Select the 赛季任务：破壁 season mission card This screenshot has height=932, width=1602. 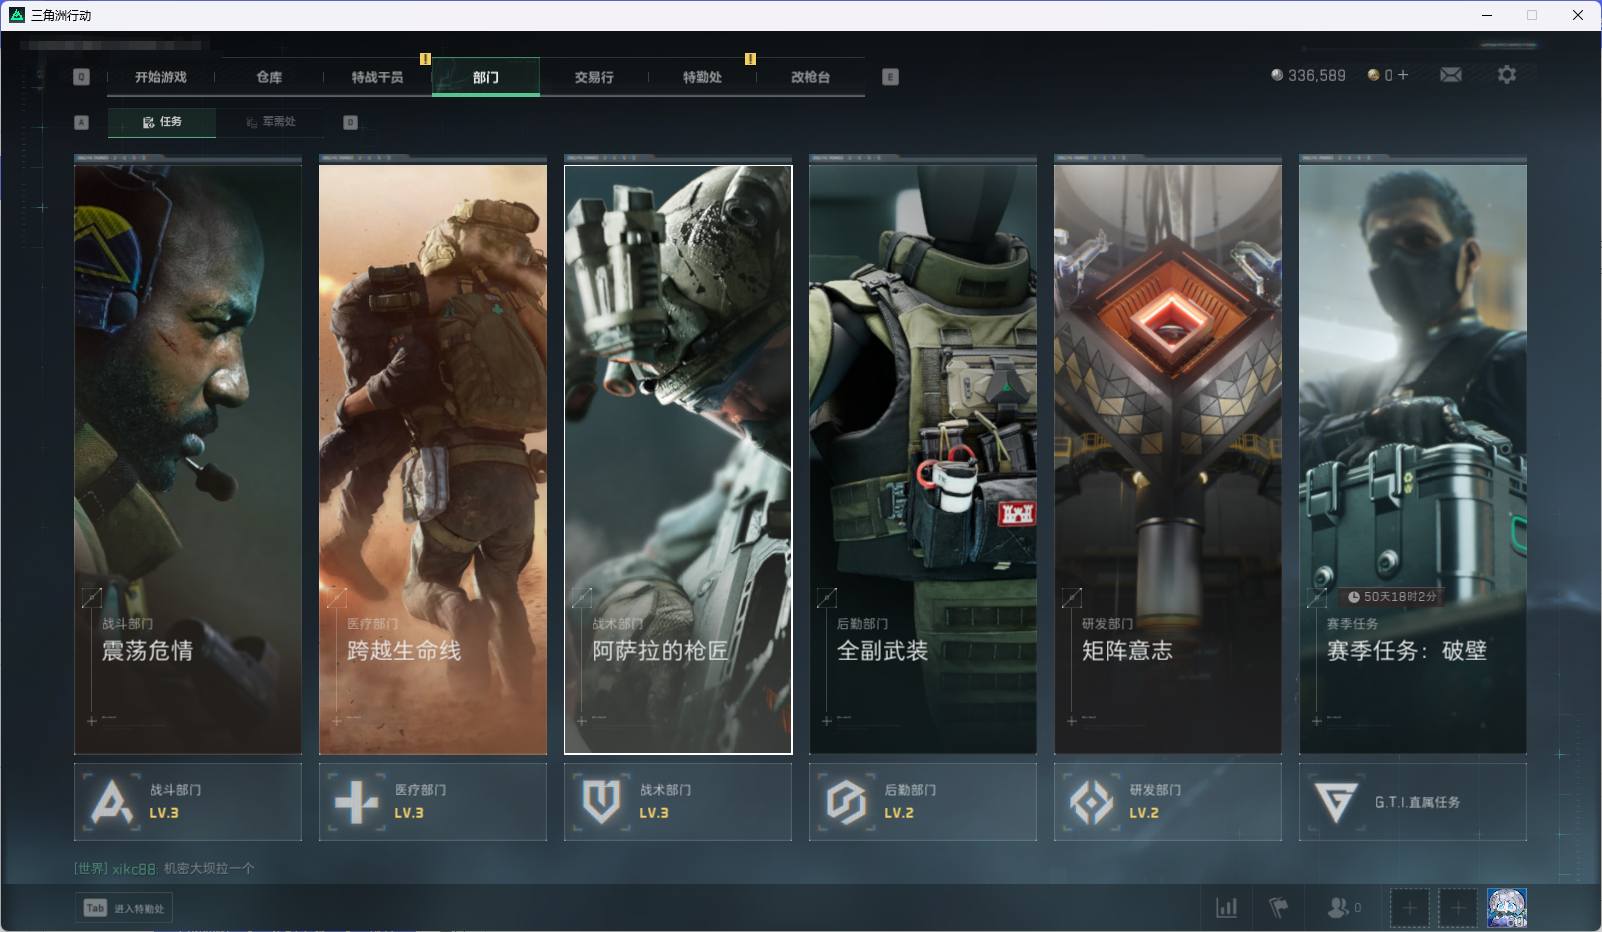click(1412, 458)
